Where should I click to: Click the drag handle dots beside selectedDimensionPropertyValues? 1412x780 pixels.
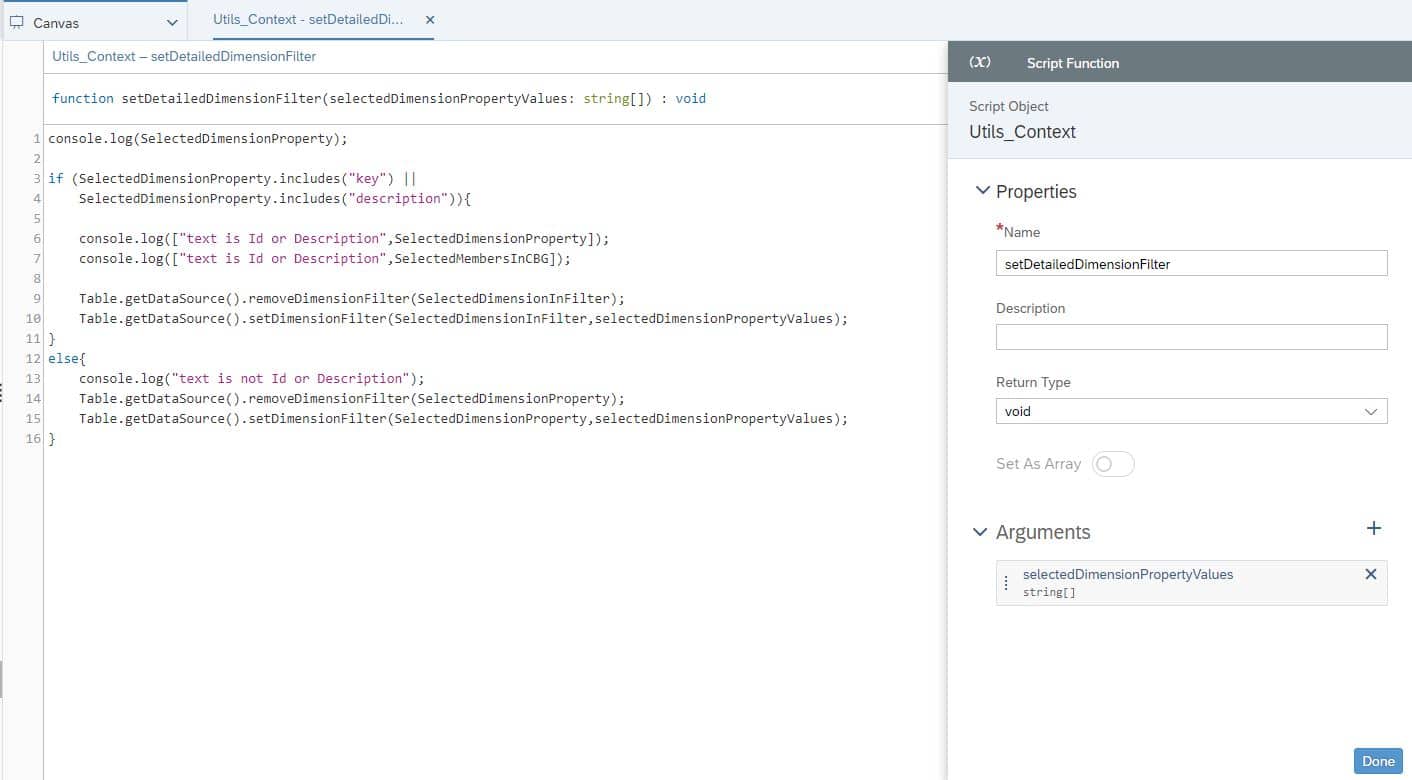[1006, 582]
